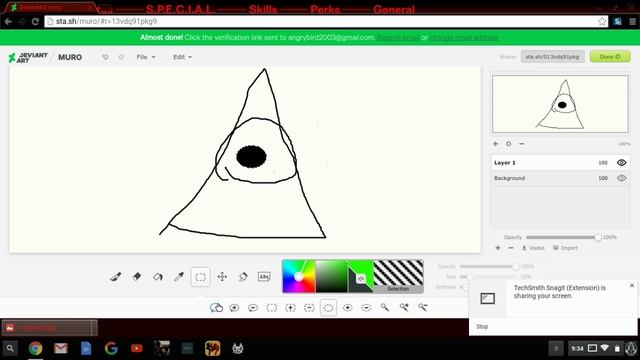Click the layer Opacity slider handle
Image resolution: width=640 pixels, height=360 pixels.
point(598,237)
